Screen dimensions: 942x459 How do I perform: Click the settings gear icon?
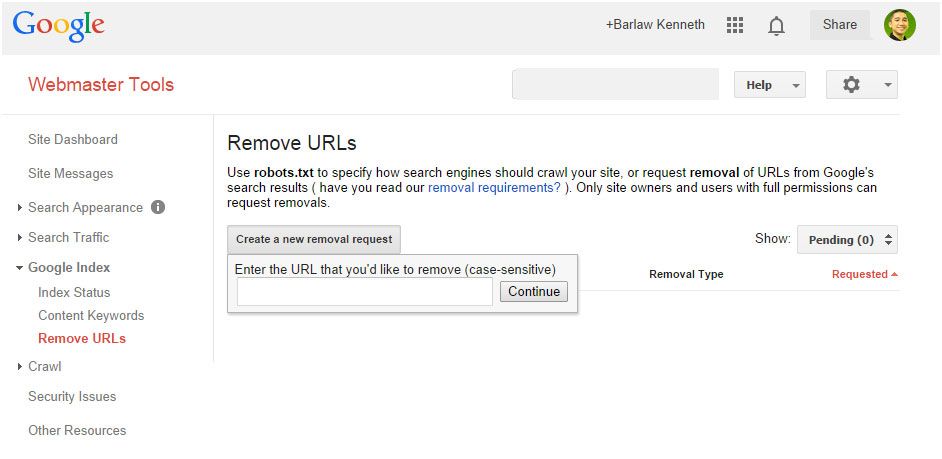[851, 85]
